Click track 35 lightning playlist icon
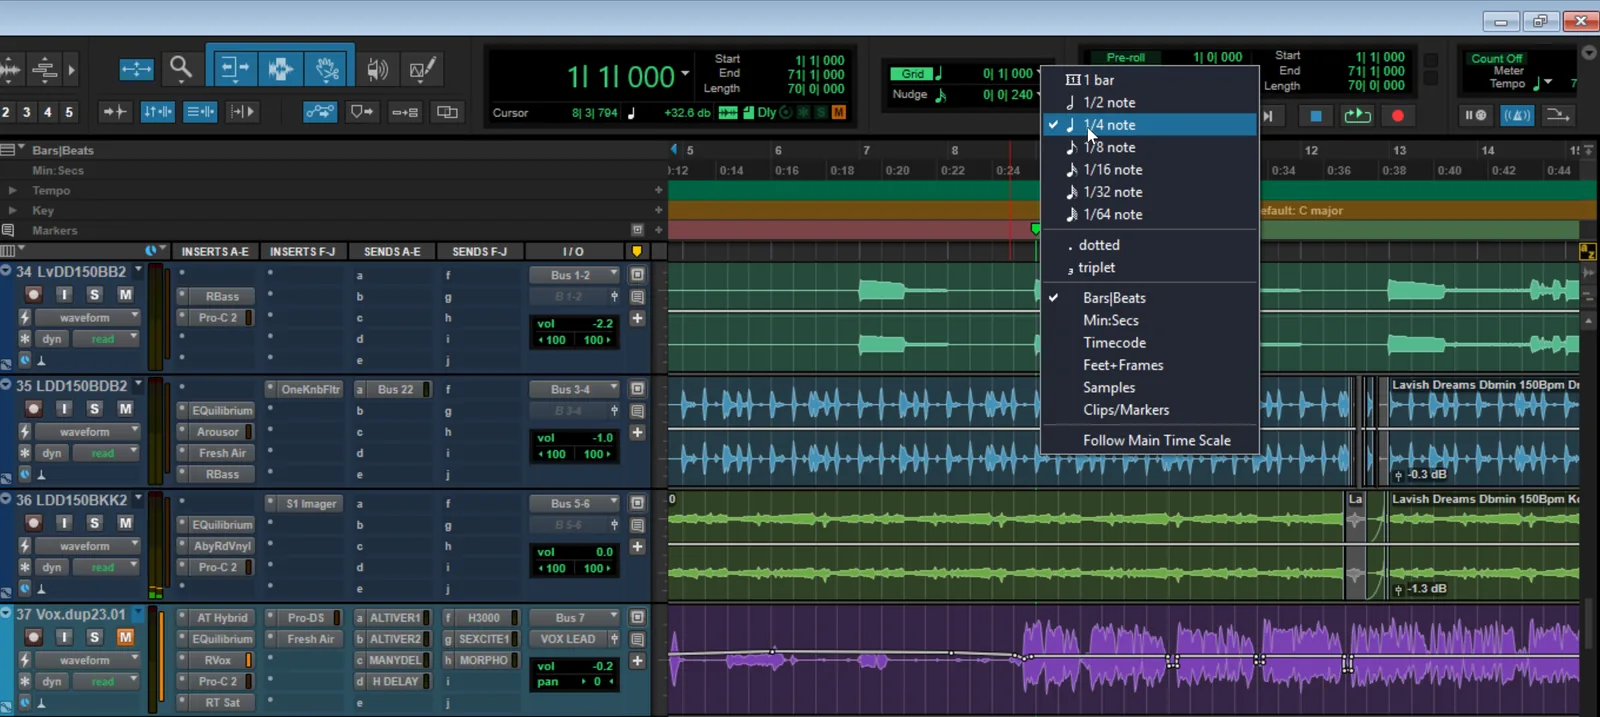The image size is (1600, 717). point(25,432)
